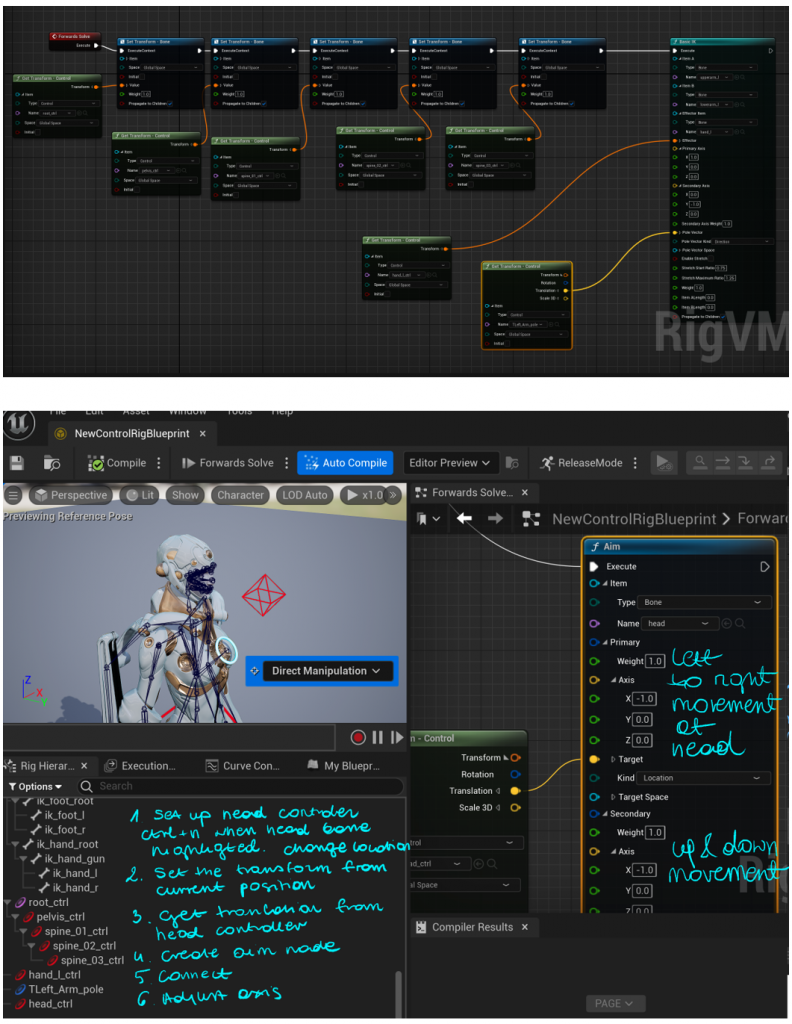Select the ik_foot_l bone row
Image resolution: width=792 pixels, height=1024 pixels.
pyautogui.click(x=64, y=815)
